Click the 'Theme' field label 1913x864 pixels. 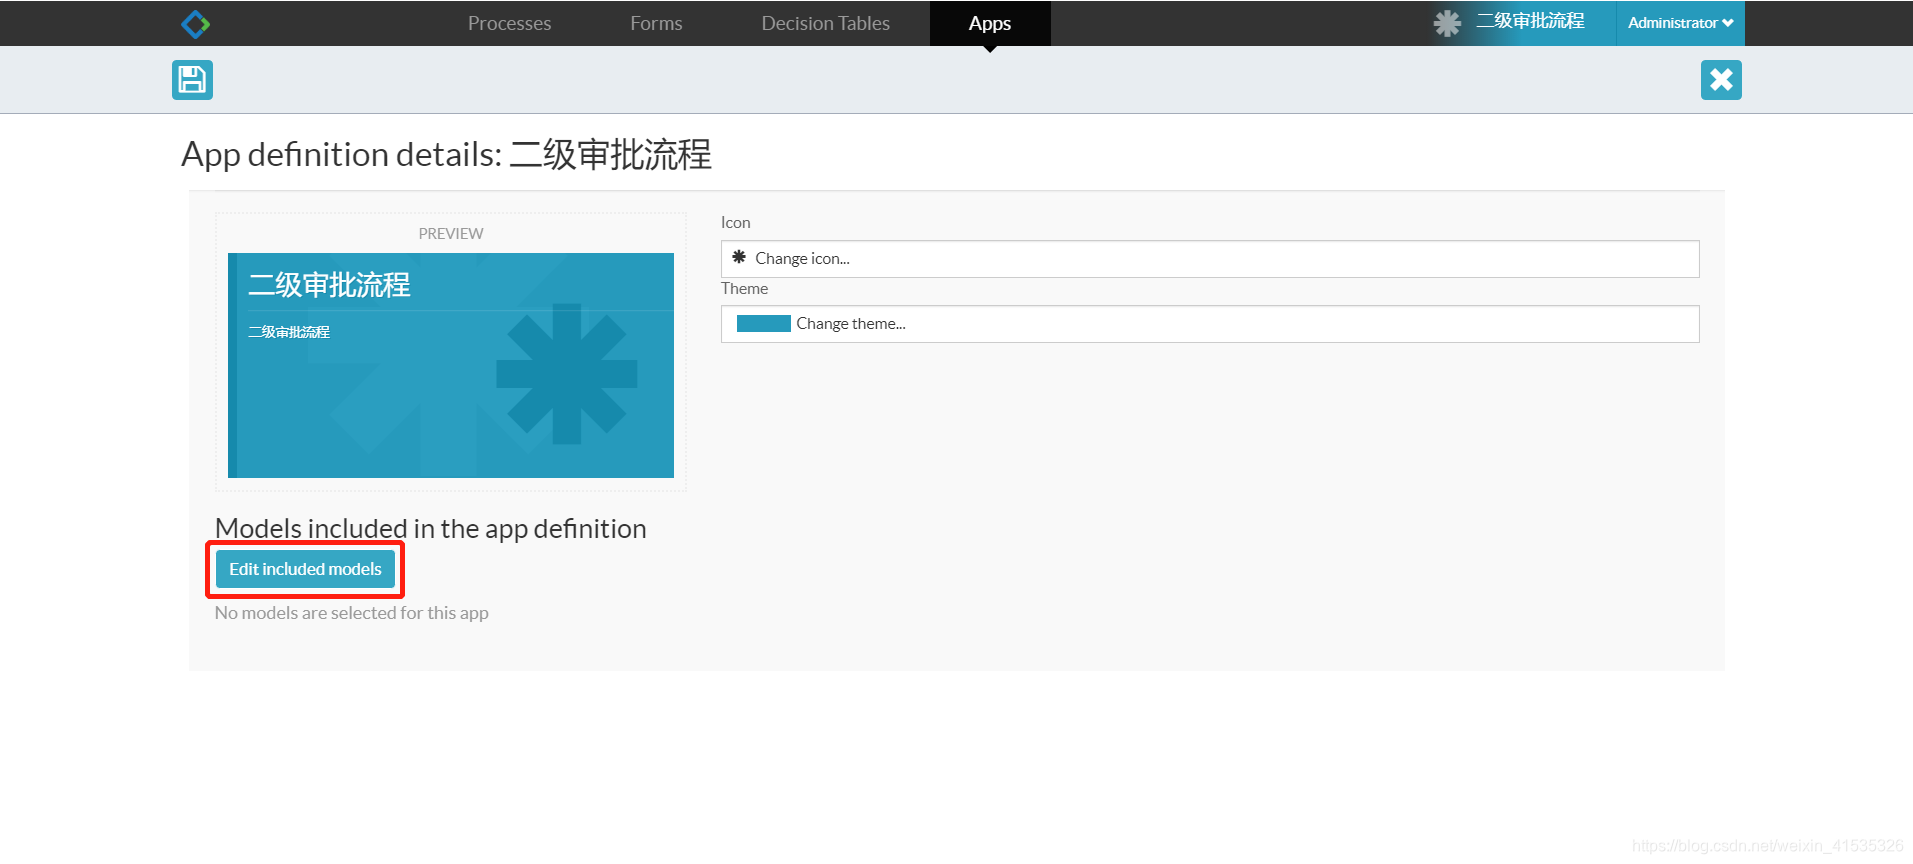click(745, 288)
